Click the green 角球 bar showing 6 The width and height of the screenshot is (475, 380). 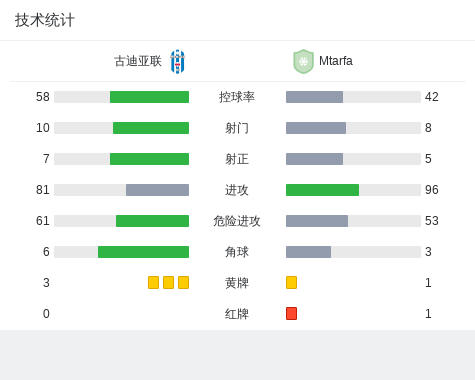[143, 252]
